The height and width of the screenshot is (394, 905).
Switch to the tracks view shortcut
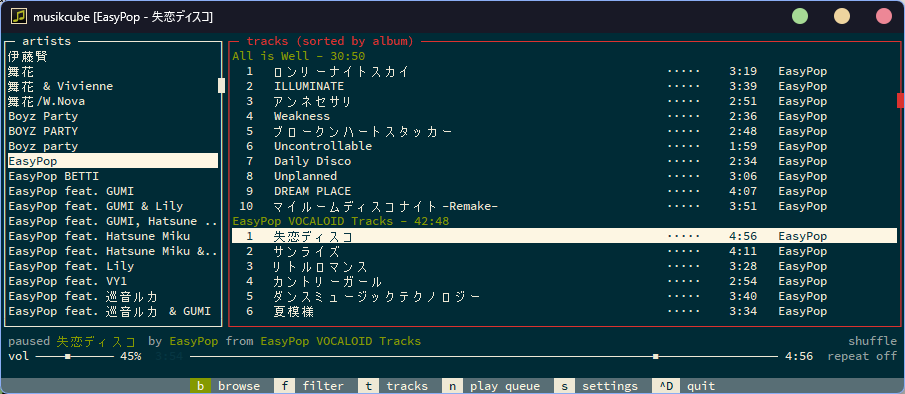pos(393,386)
